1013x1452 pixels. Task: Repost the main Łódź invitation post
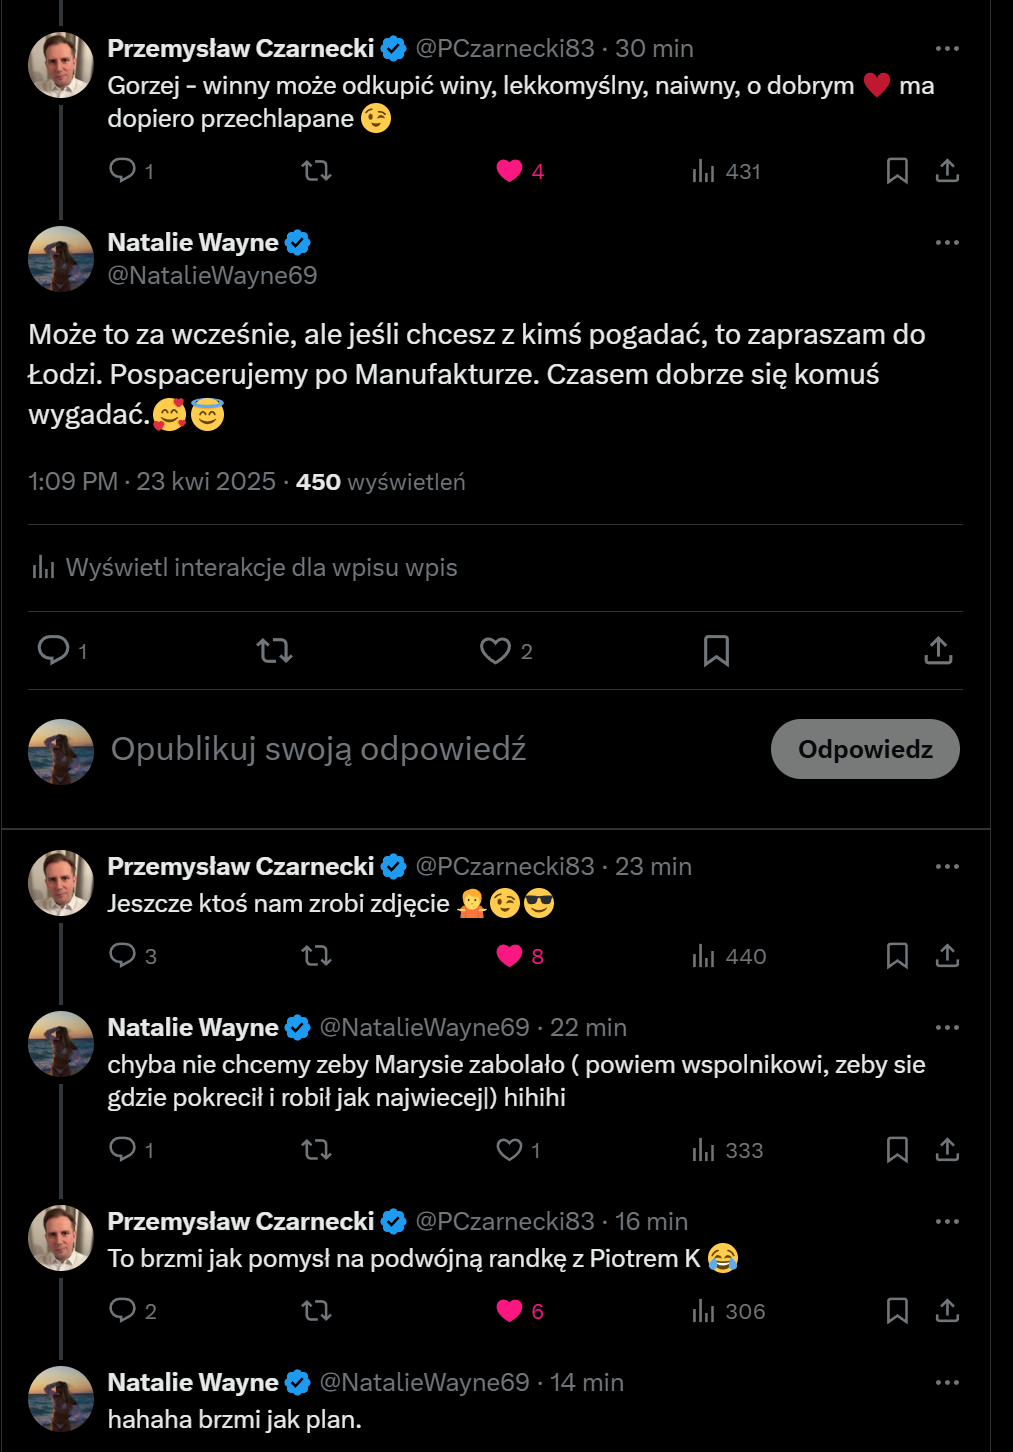click(x=274, y=651)
